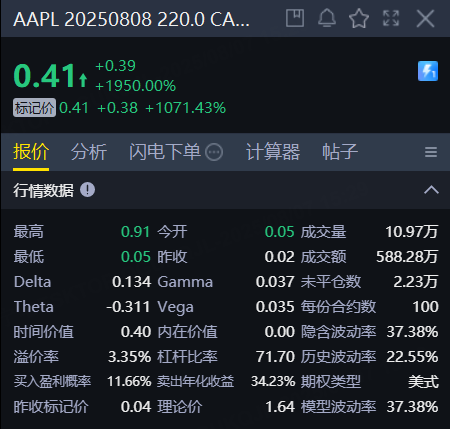Click the 0.41 last price figure
Viewport: 450px width, 429px height.
click(x=45, y=76)
